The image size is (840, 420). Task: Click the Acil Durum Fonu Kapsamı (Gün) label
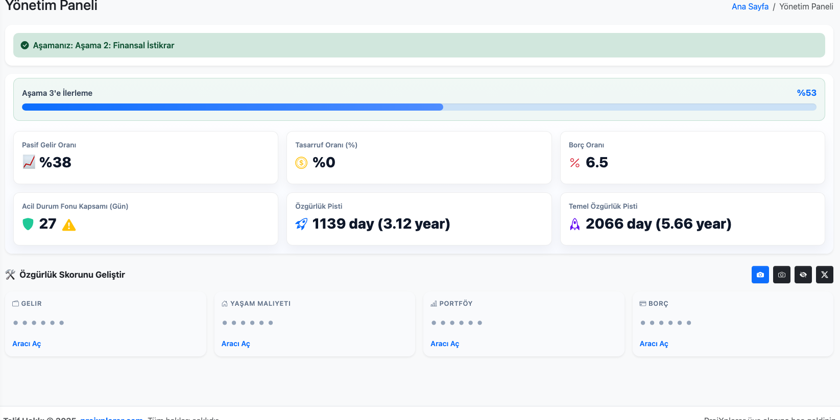point(75,206)
